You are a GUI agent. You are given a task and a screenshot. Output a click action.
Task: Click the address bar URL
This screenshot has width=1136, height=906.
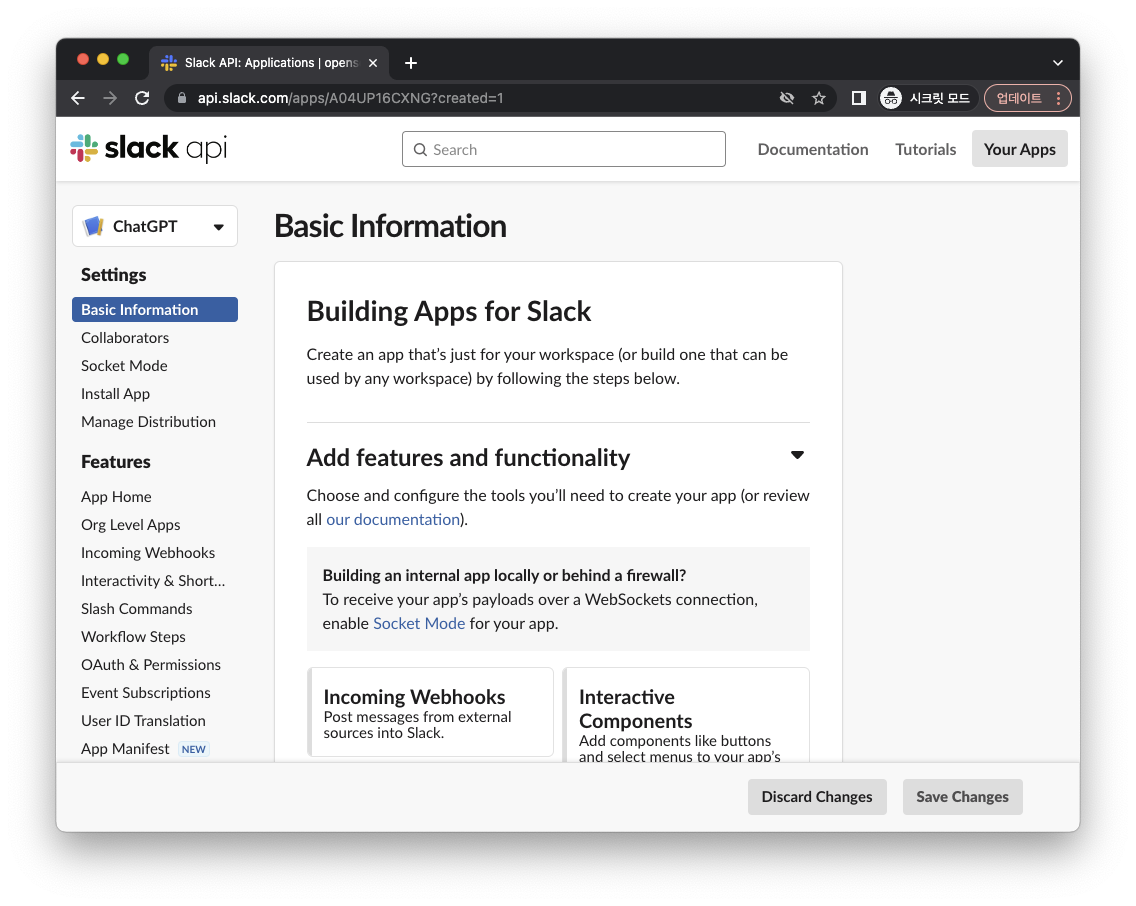pyautogui.click(x=351, y=98)
